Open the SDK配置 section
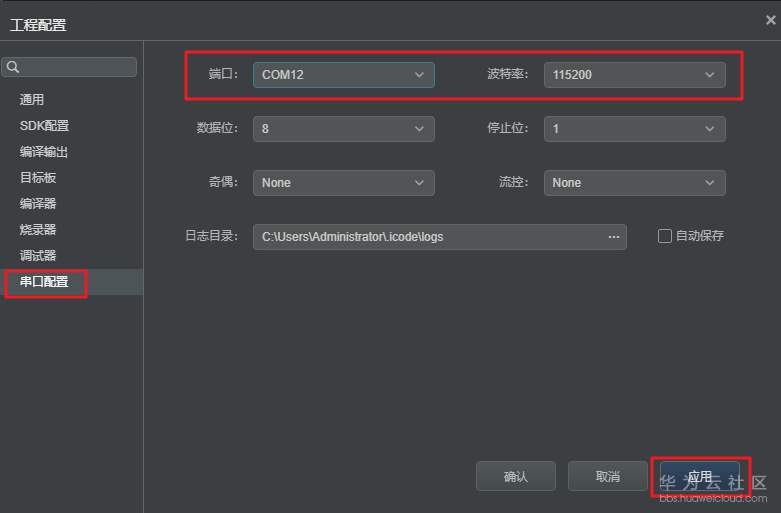 point(44,126)
